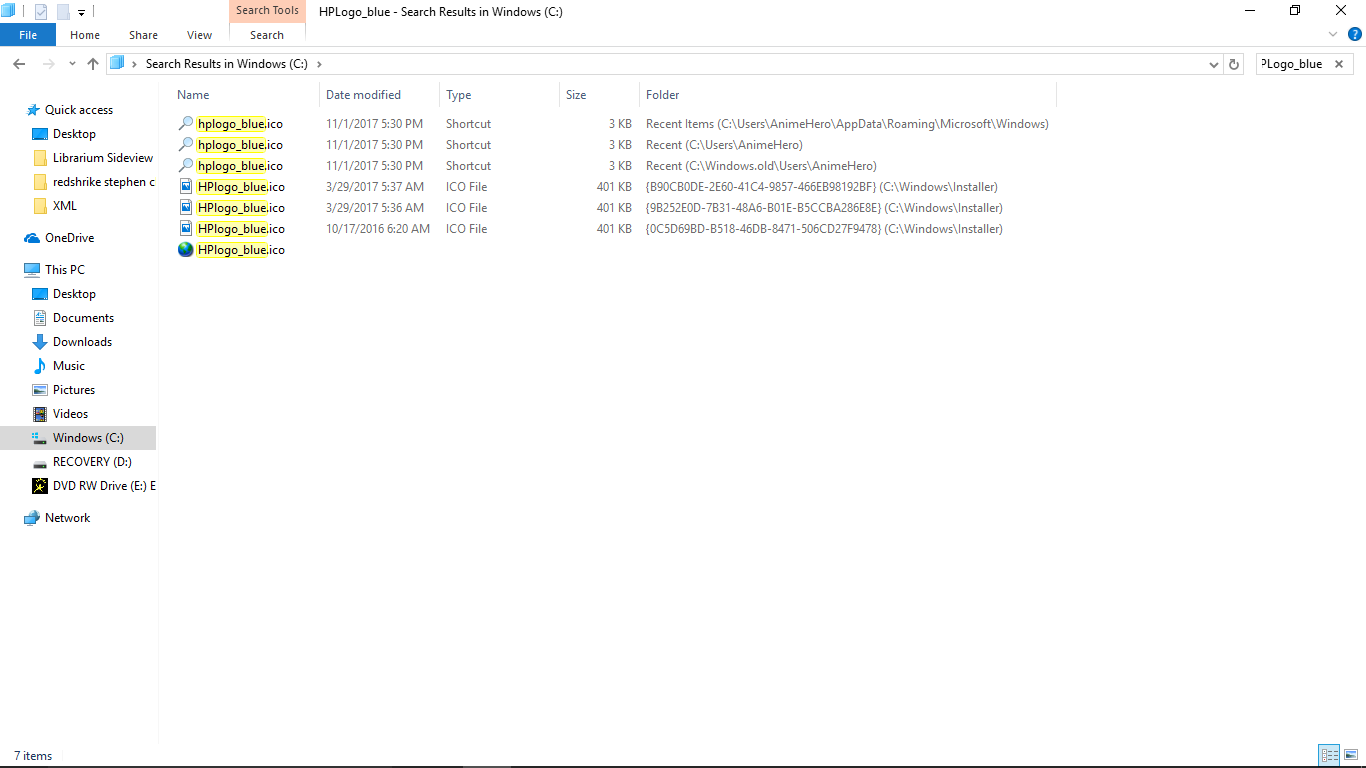Select Quick access in the navigation pane
This screenshot has height=768, width=1366.
point(78,110)
